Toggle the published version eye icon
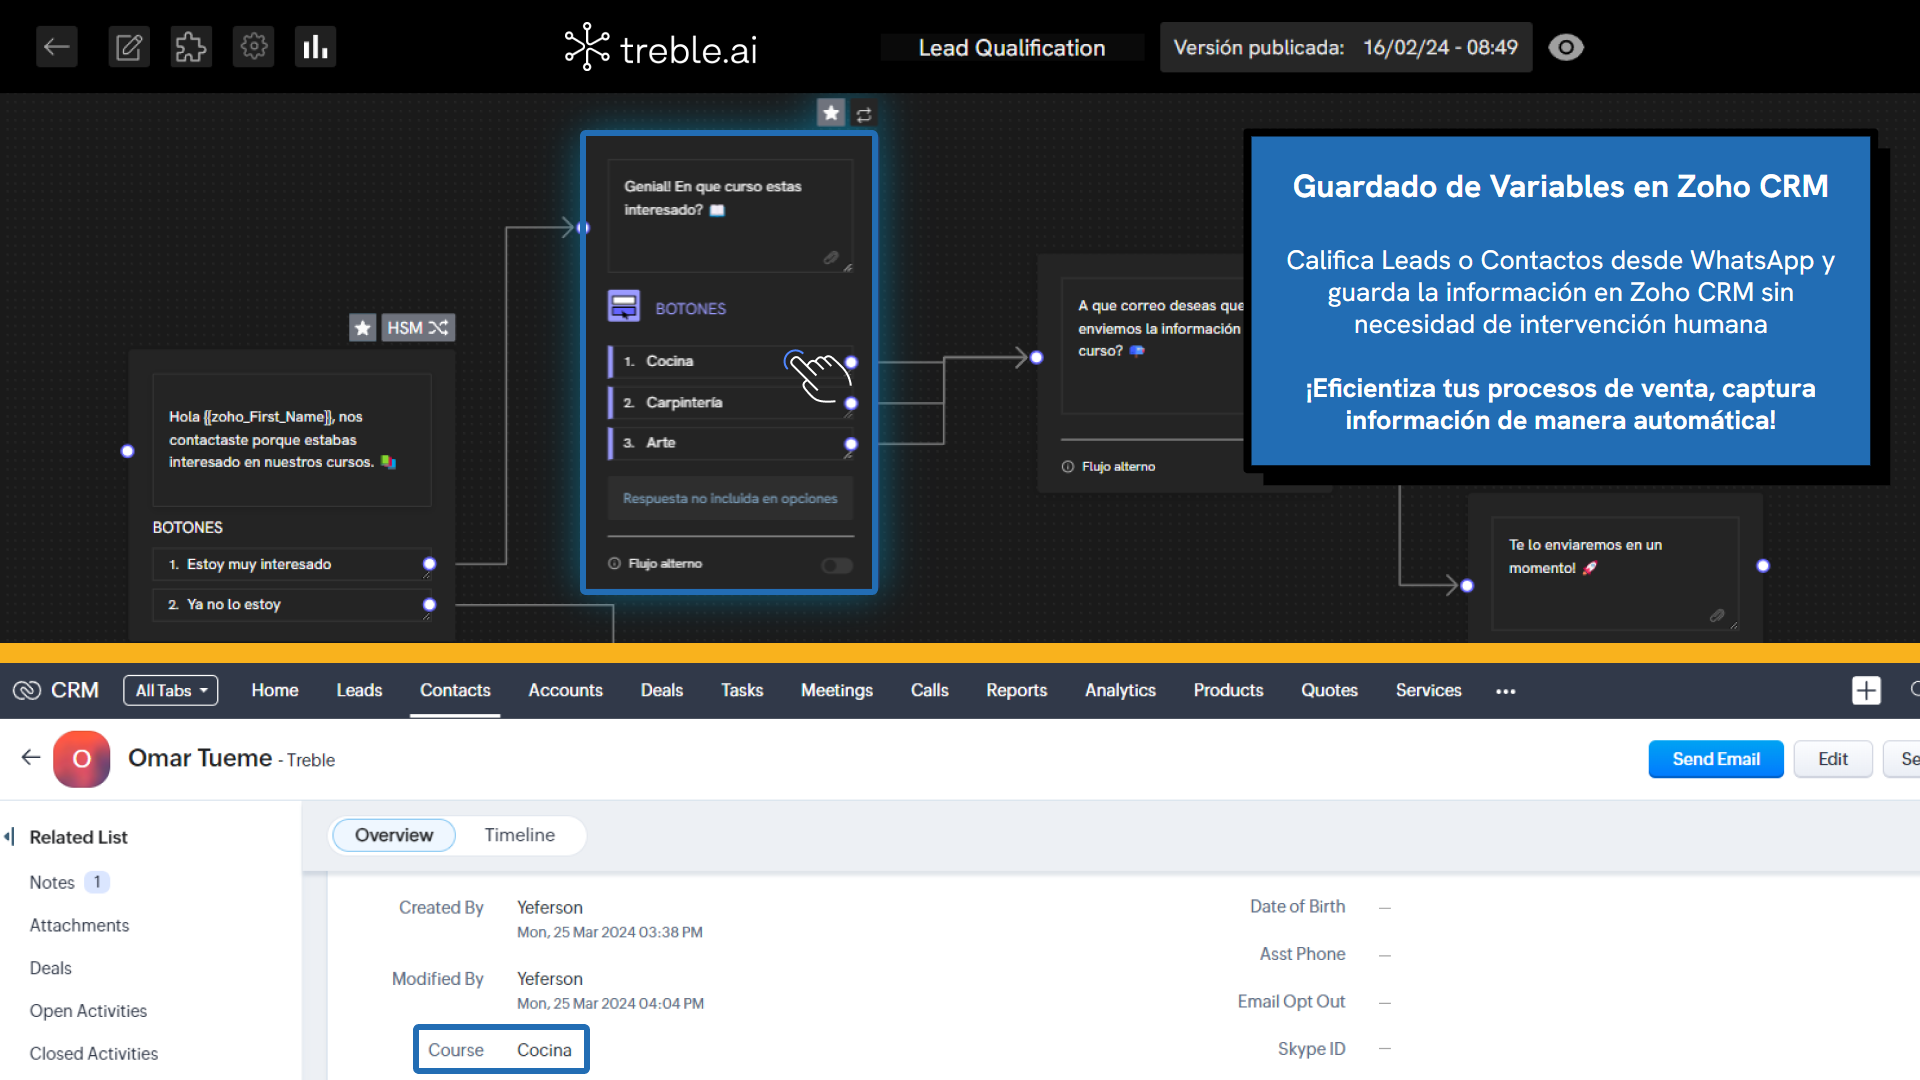Screen dimensions: 1920x1080 [x=1566, y=47]
